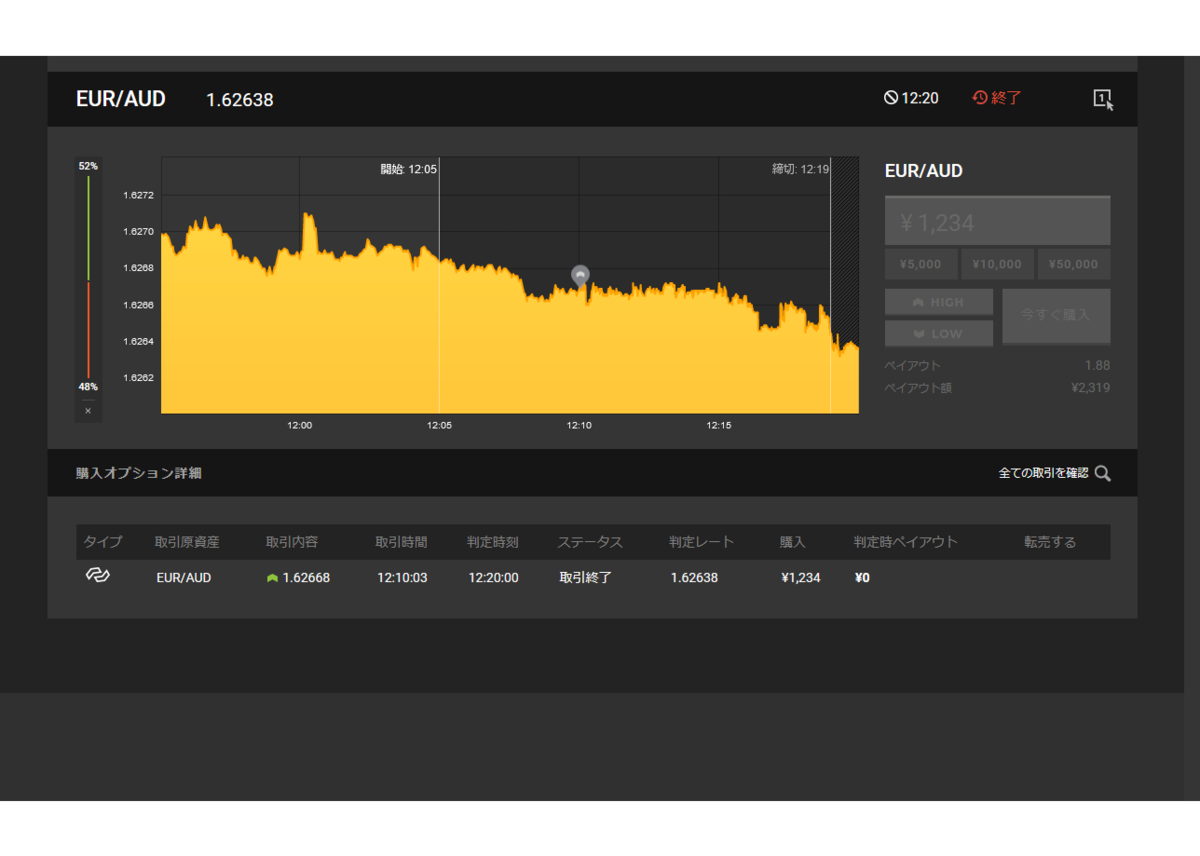Open the trade search magnifier icon
Viewport: 1200px width, 856px height.
tap(1102, 473)
